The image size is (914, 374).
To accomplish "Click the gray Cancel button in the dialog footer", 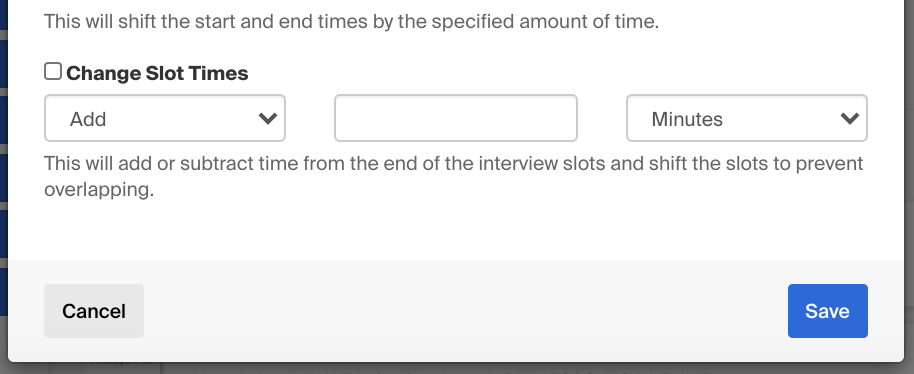I will 94,311.
